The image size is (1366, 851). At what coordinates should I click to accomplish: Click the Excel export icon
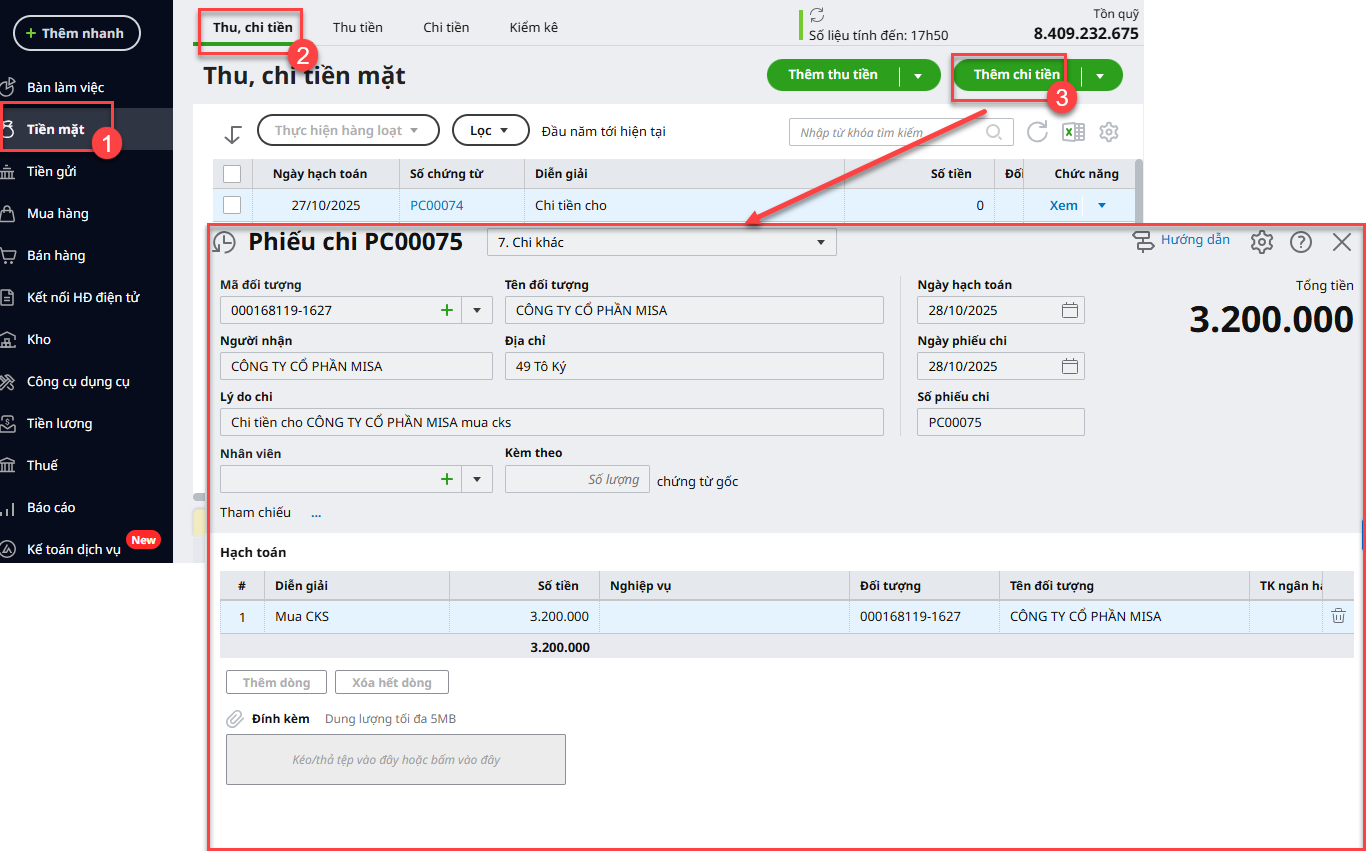tap(1073, 132)
